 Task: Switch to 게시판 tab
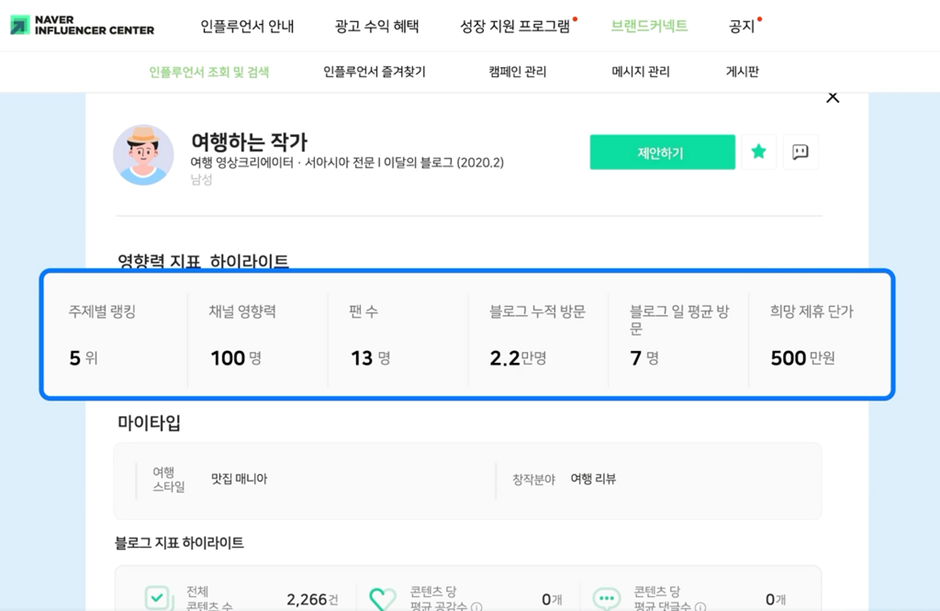tap(742, 72)
